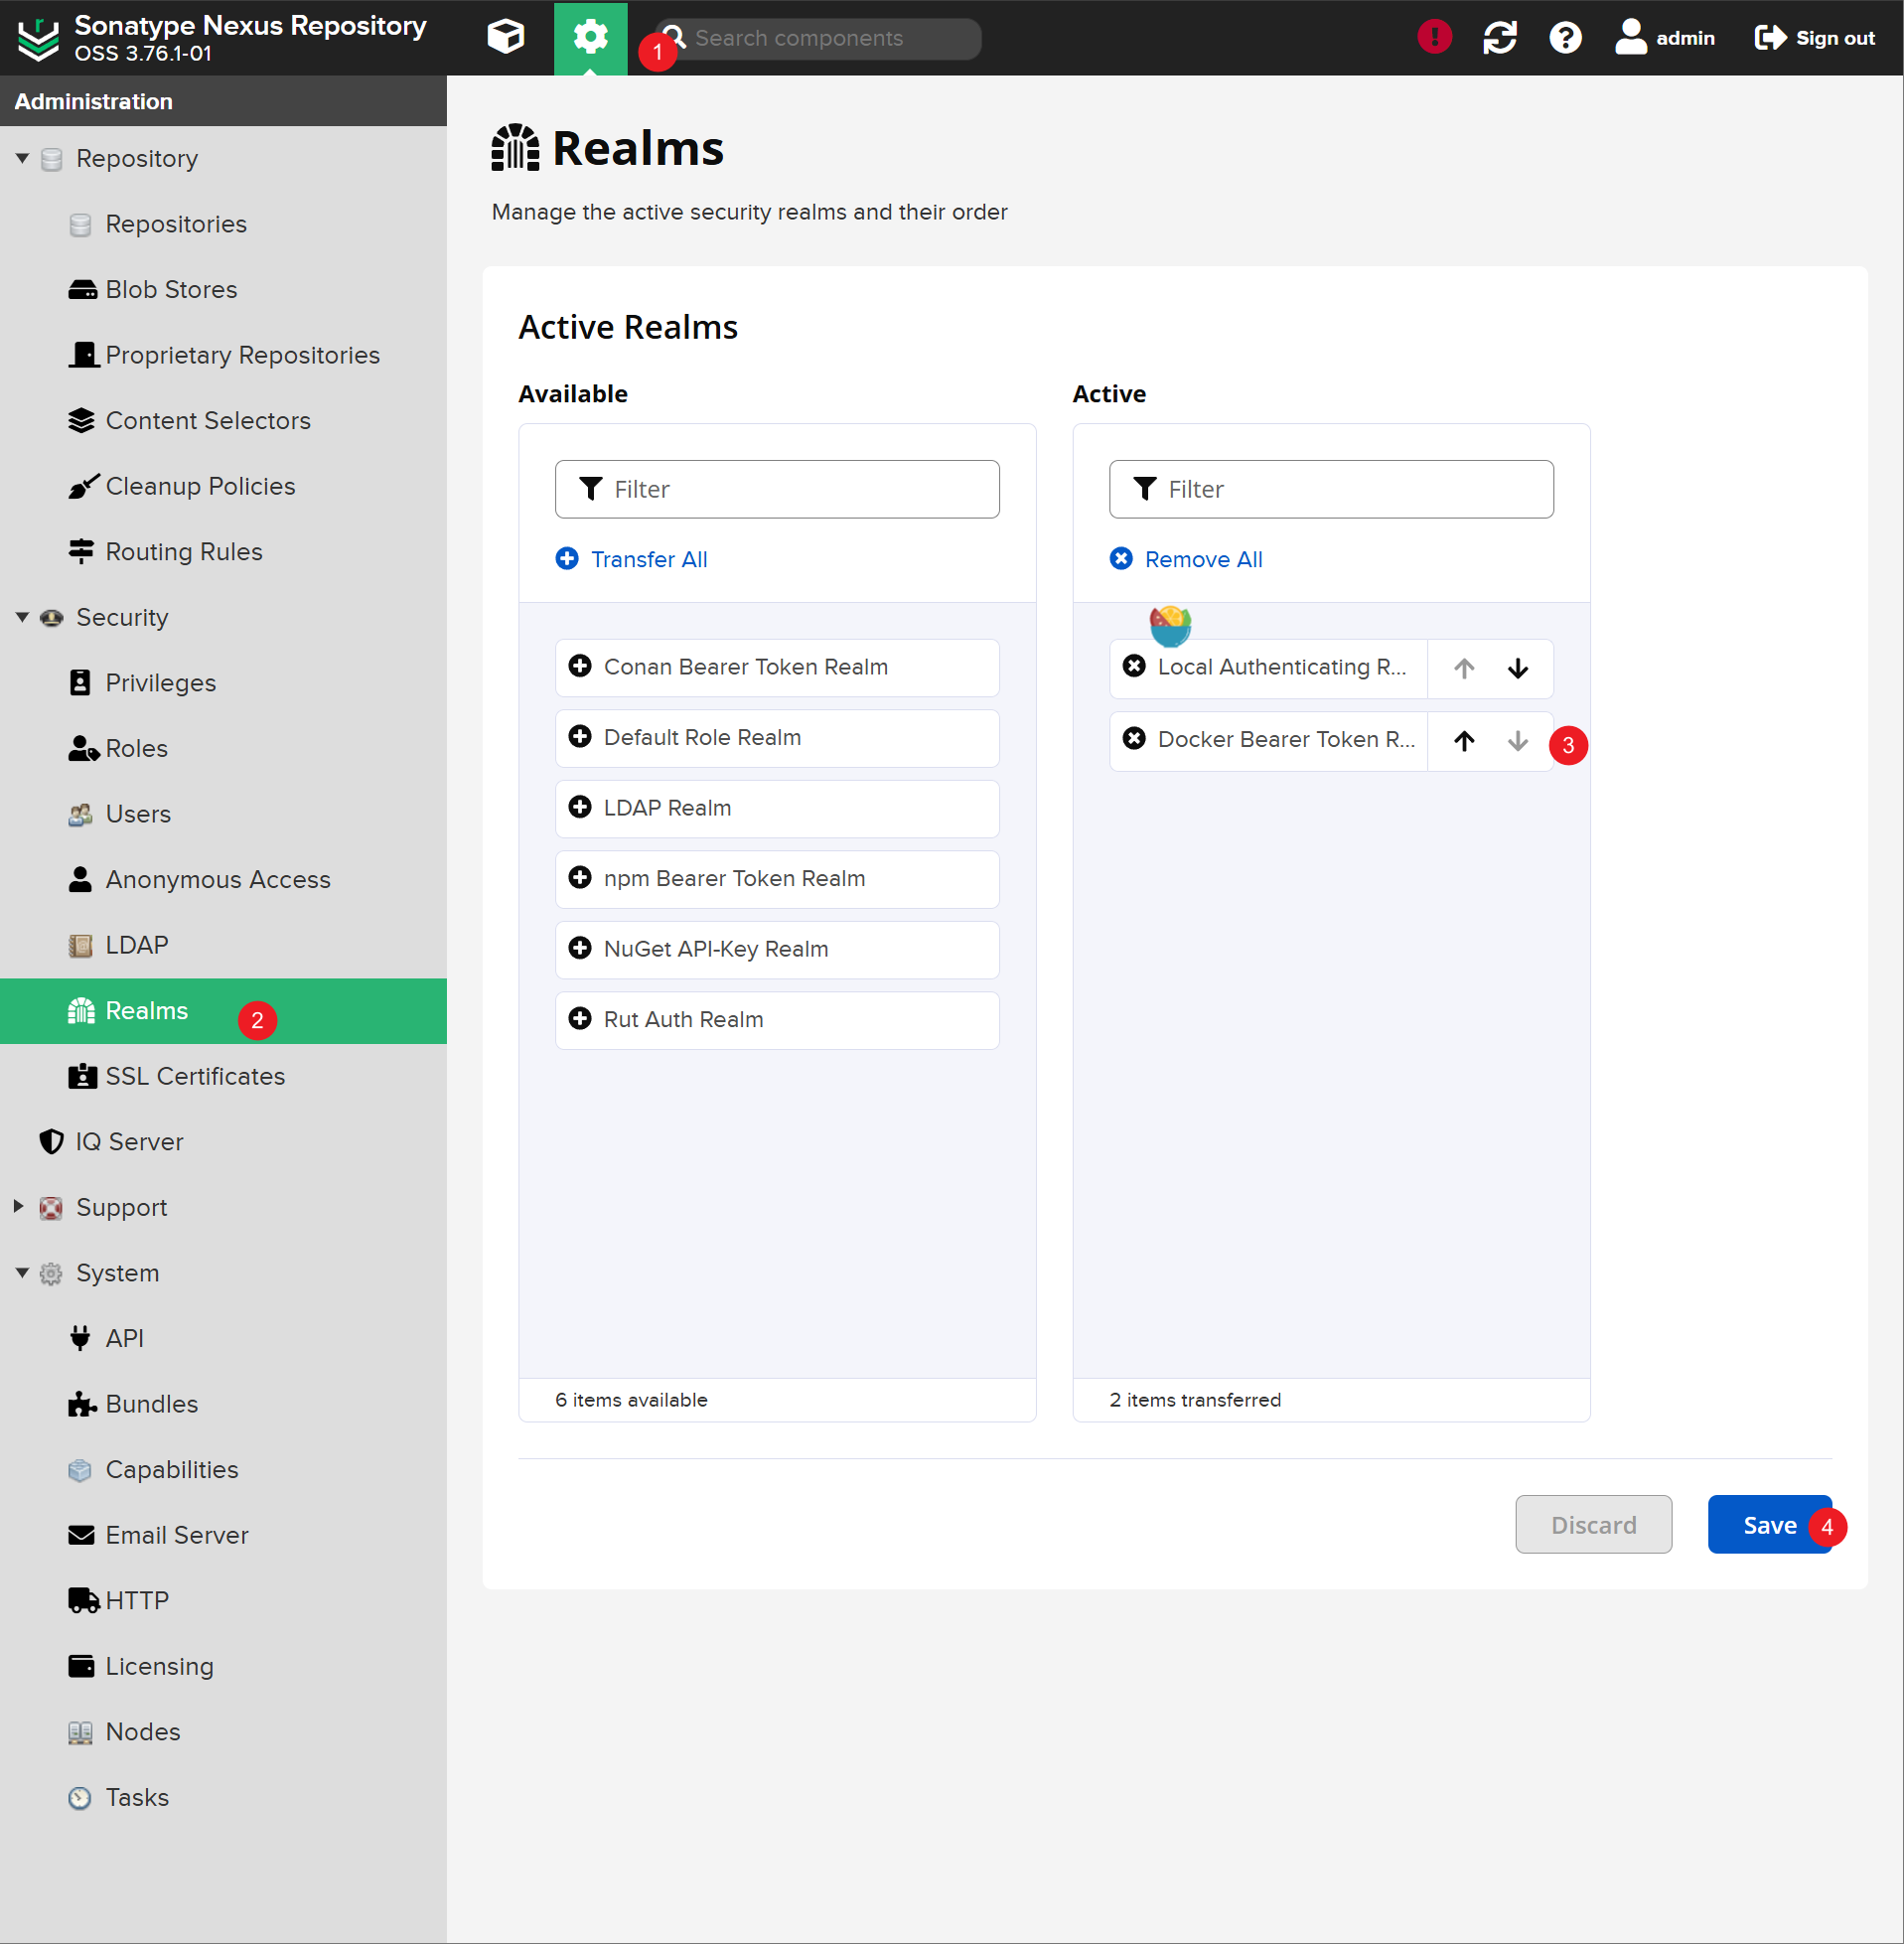Screen dimensions: 1904x1944
Task: Click the Remove All link
Action: point(1186,559)
